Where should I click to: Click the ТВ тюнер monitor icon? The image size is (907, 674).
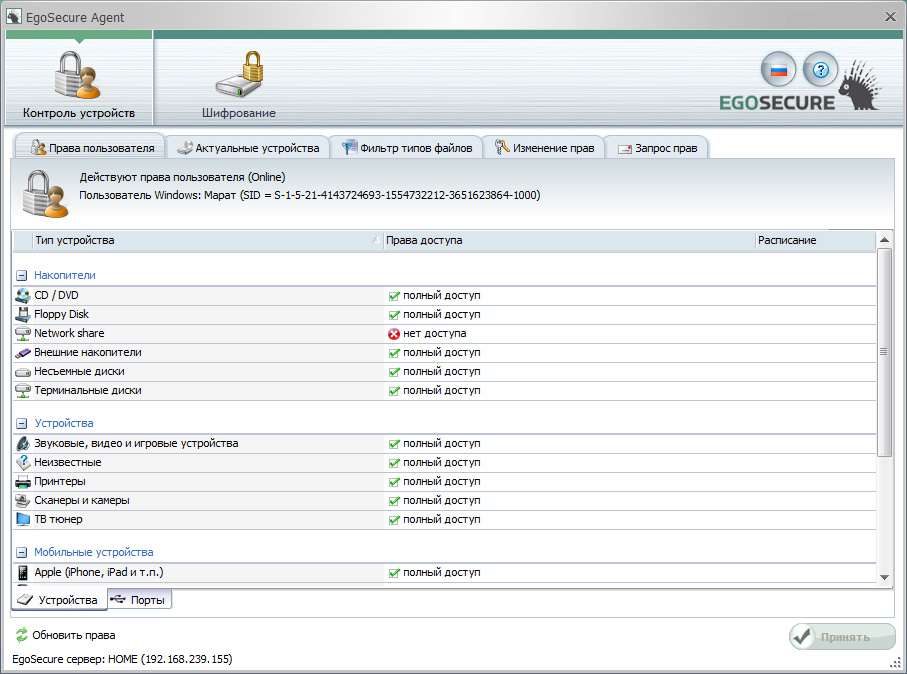click(x=23, y=520)
